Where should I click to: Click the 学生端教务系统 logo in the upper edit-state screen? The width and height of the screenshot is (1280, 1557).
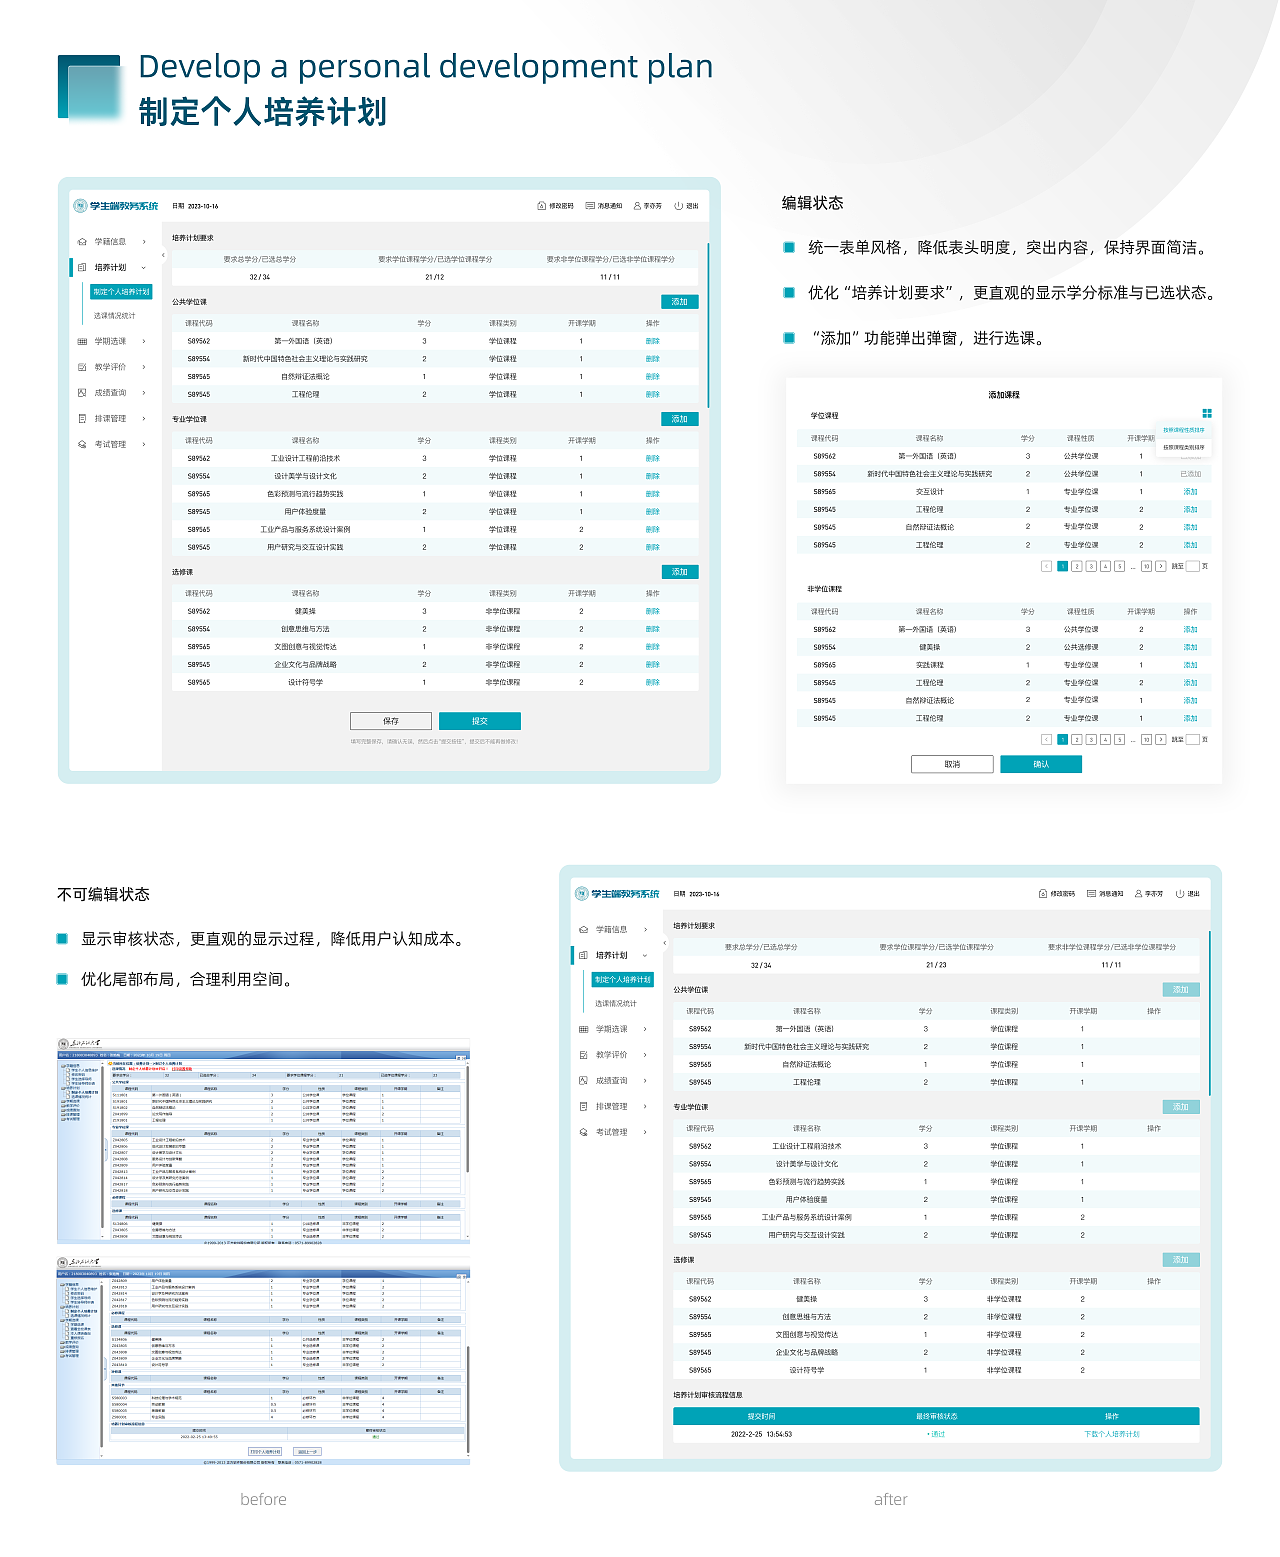[116, 206]
